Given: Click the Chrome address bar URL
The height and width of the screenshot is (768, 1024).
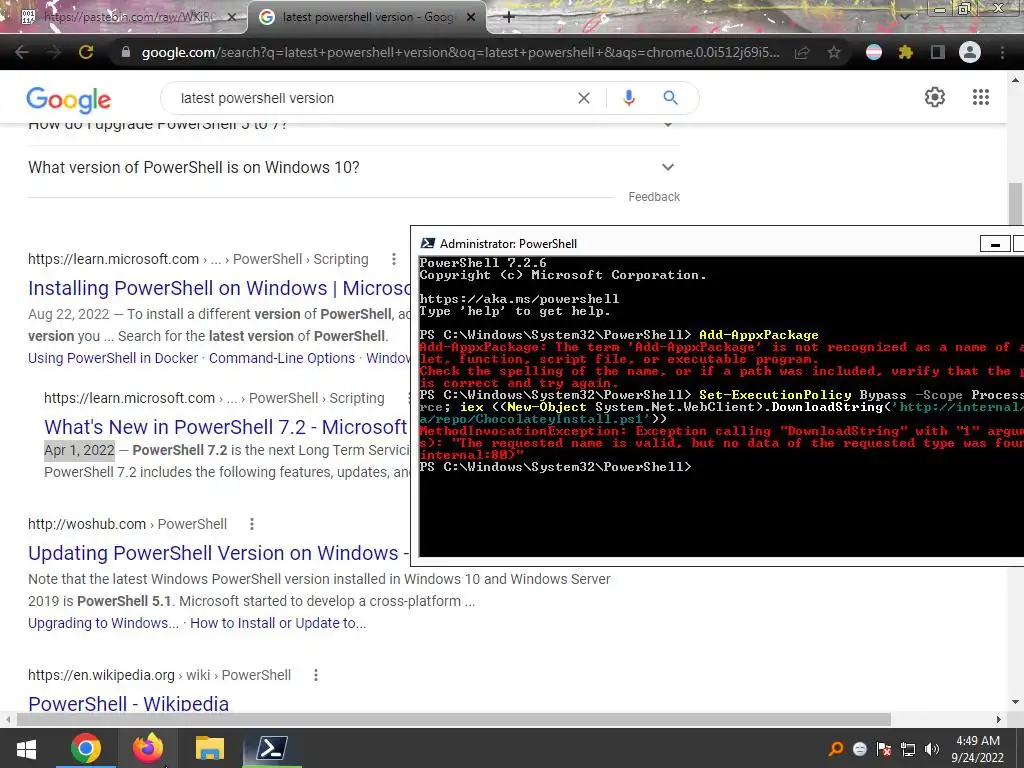Looking at the screenshot, I should [x=460, y=52].
